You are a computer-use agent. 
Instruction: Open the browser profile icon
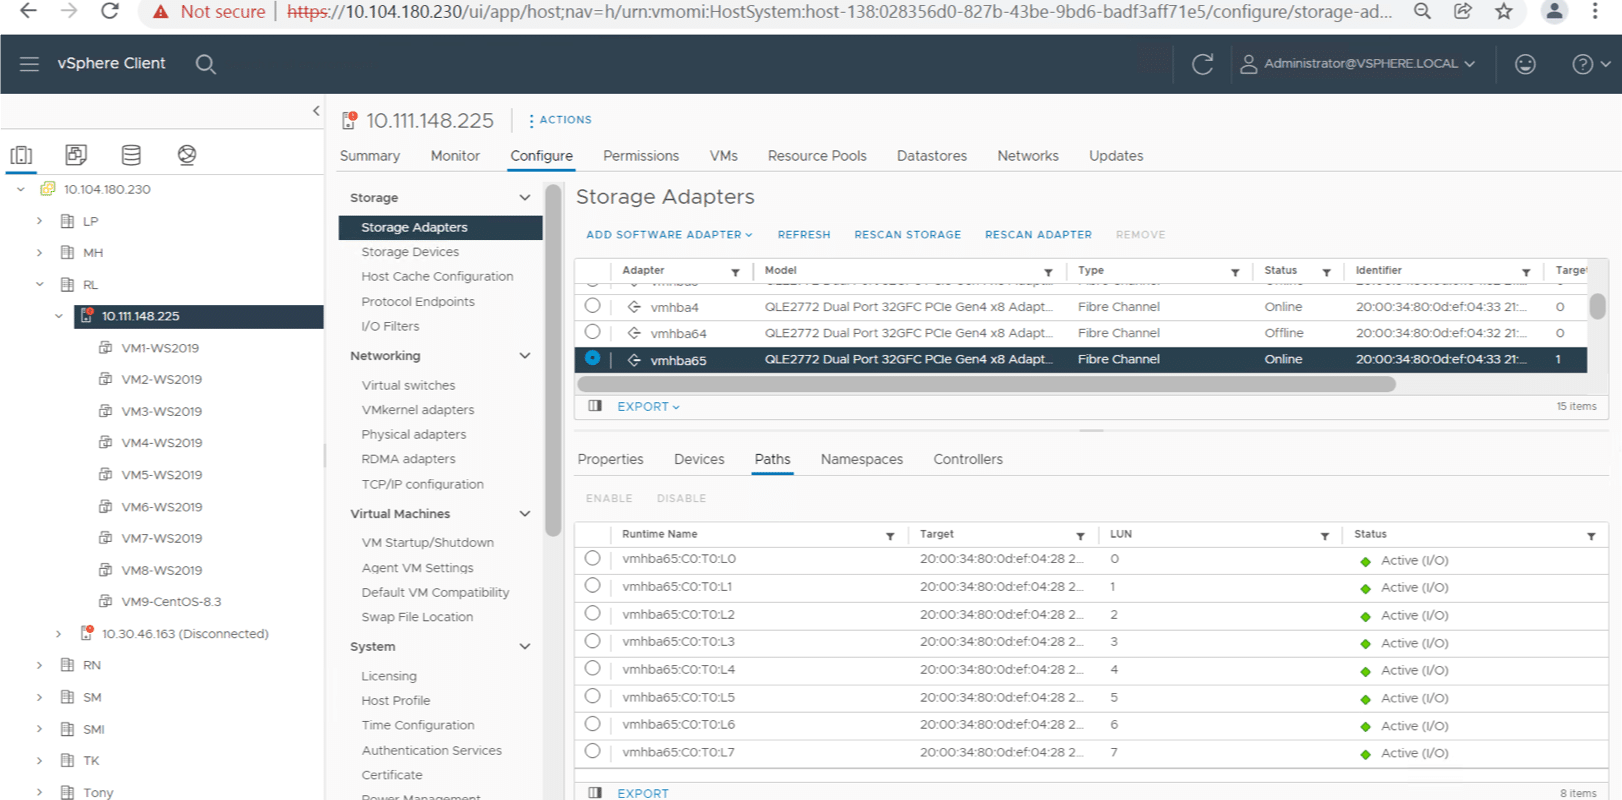point(1554,11)
